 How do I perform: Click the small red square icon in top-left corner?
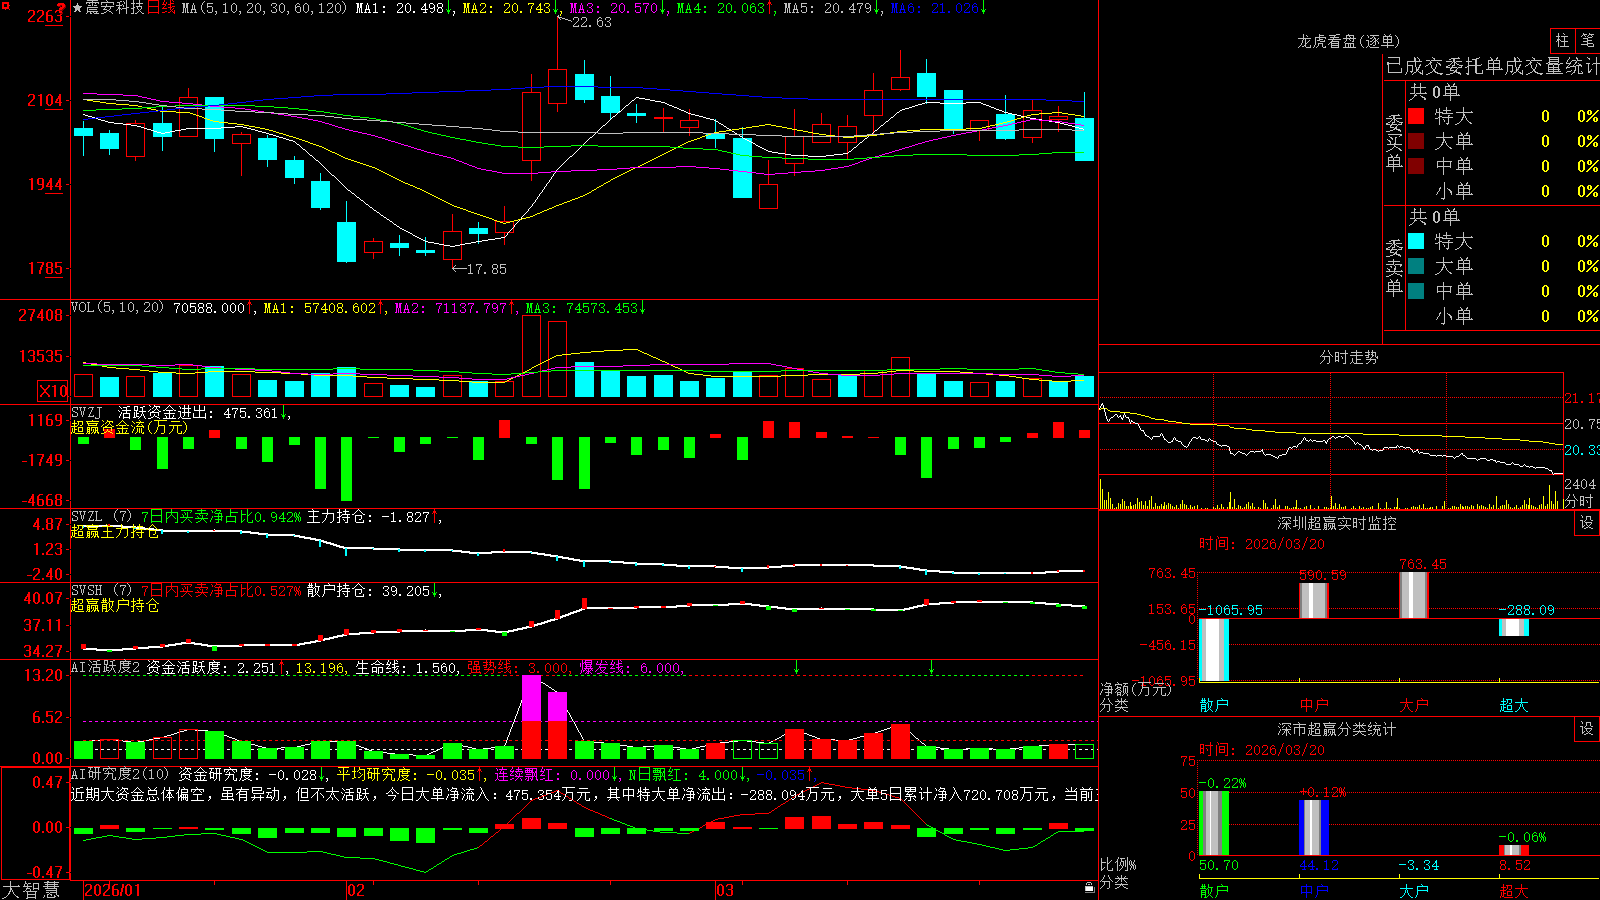(5, 6)
